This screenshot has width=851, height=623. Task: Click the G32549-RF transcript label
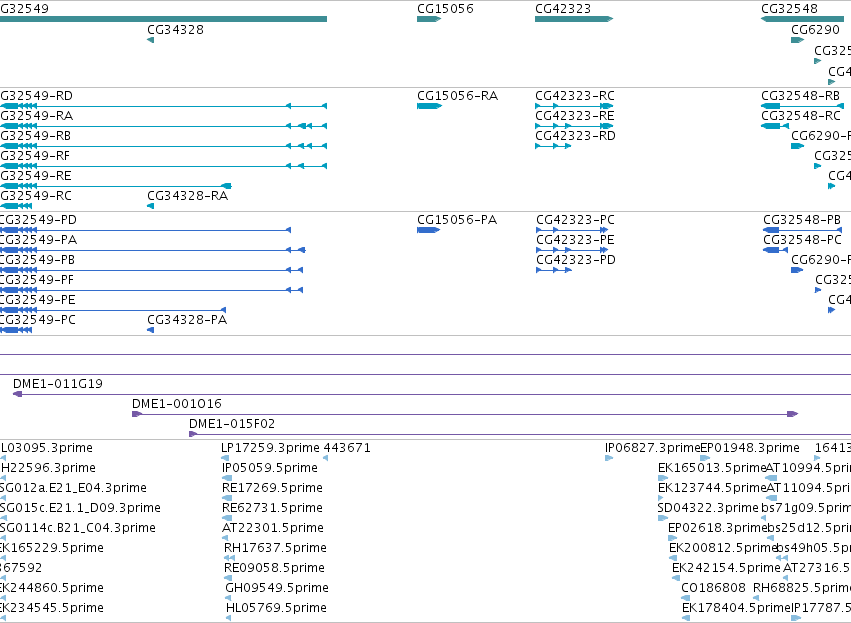tap(35, 156)
